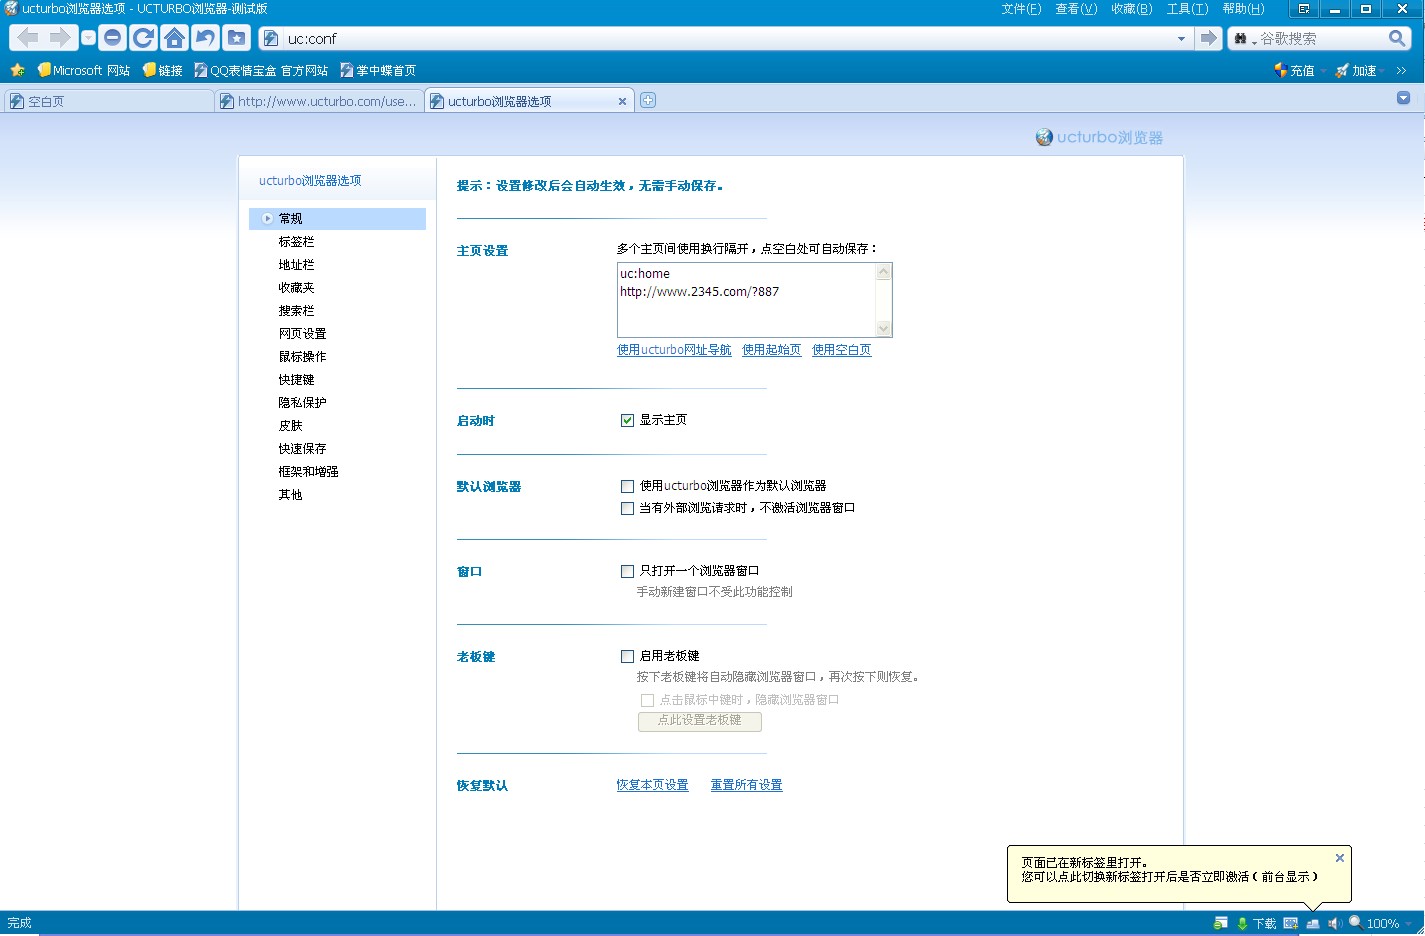Click the 使用起始页 link
This screenshot has width=1425, height=936.
coord(771,350)
